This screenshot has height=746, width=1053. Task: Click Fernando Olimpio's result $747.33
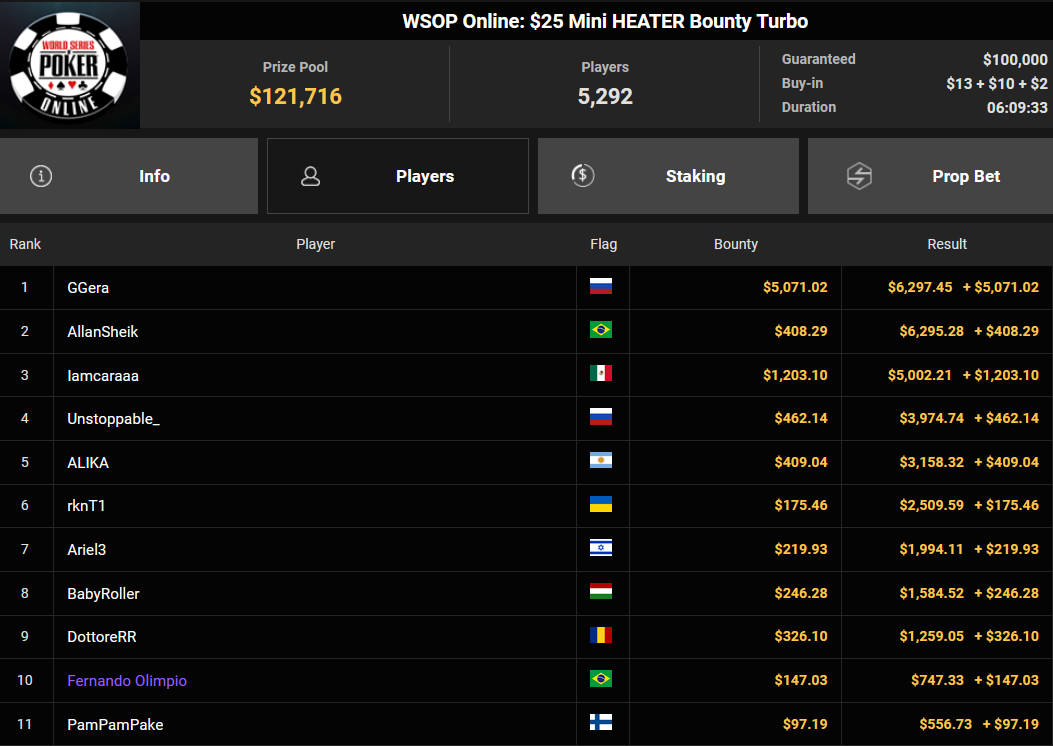(937, 680)
